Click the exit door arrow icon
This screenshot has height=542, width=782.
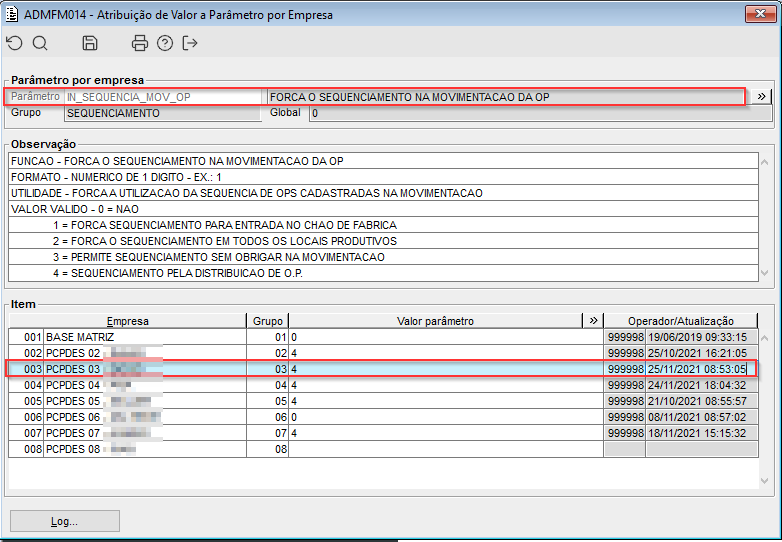190,43
